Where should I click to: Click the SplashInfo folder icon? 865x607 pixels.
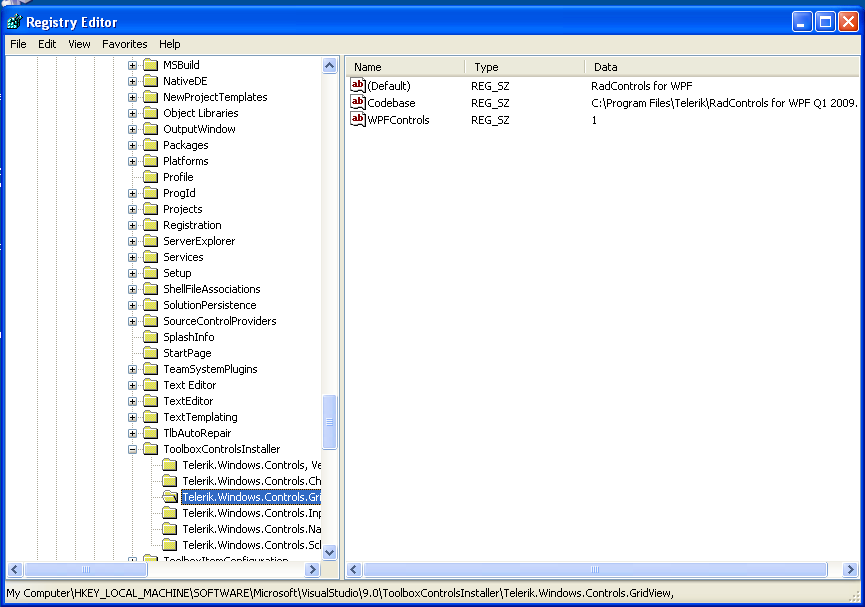[x=151, y=337]
